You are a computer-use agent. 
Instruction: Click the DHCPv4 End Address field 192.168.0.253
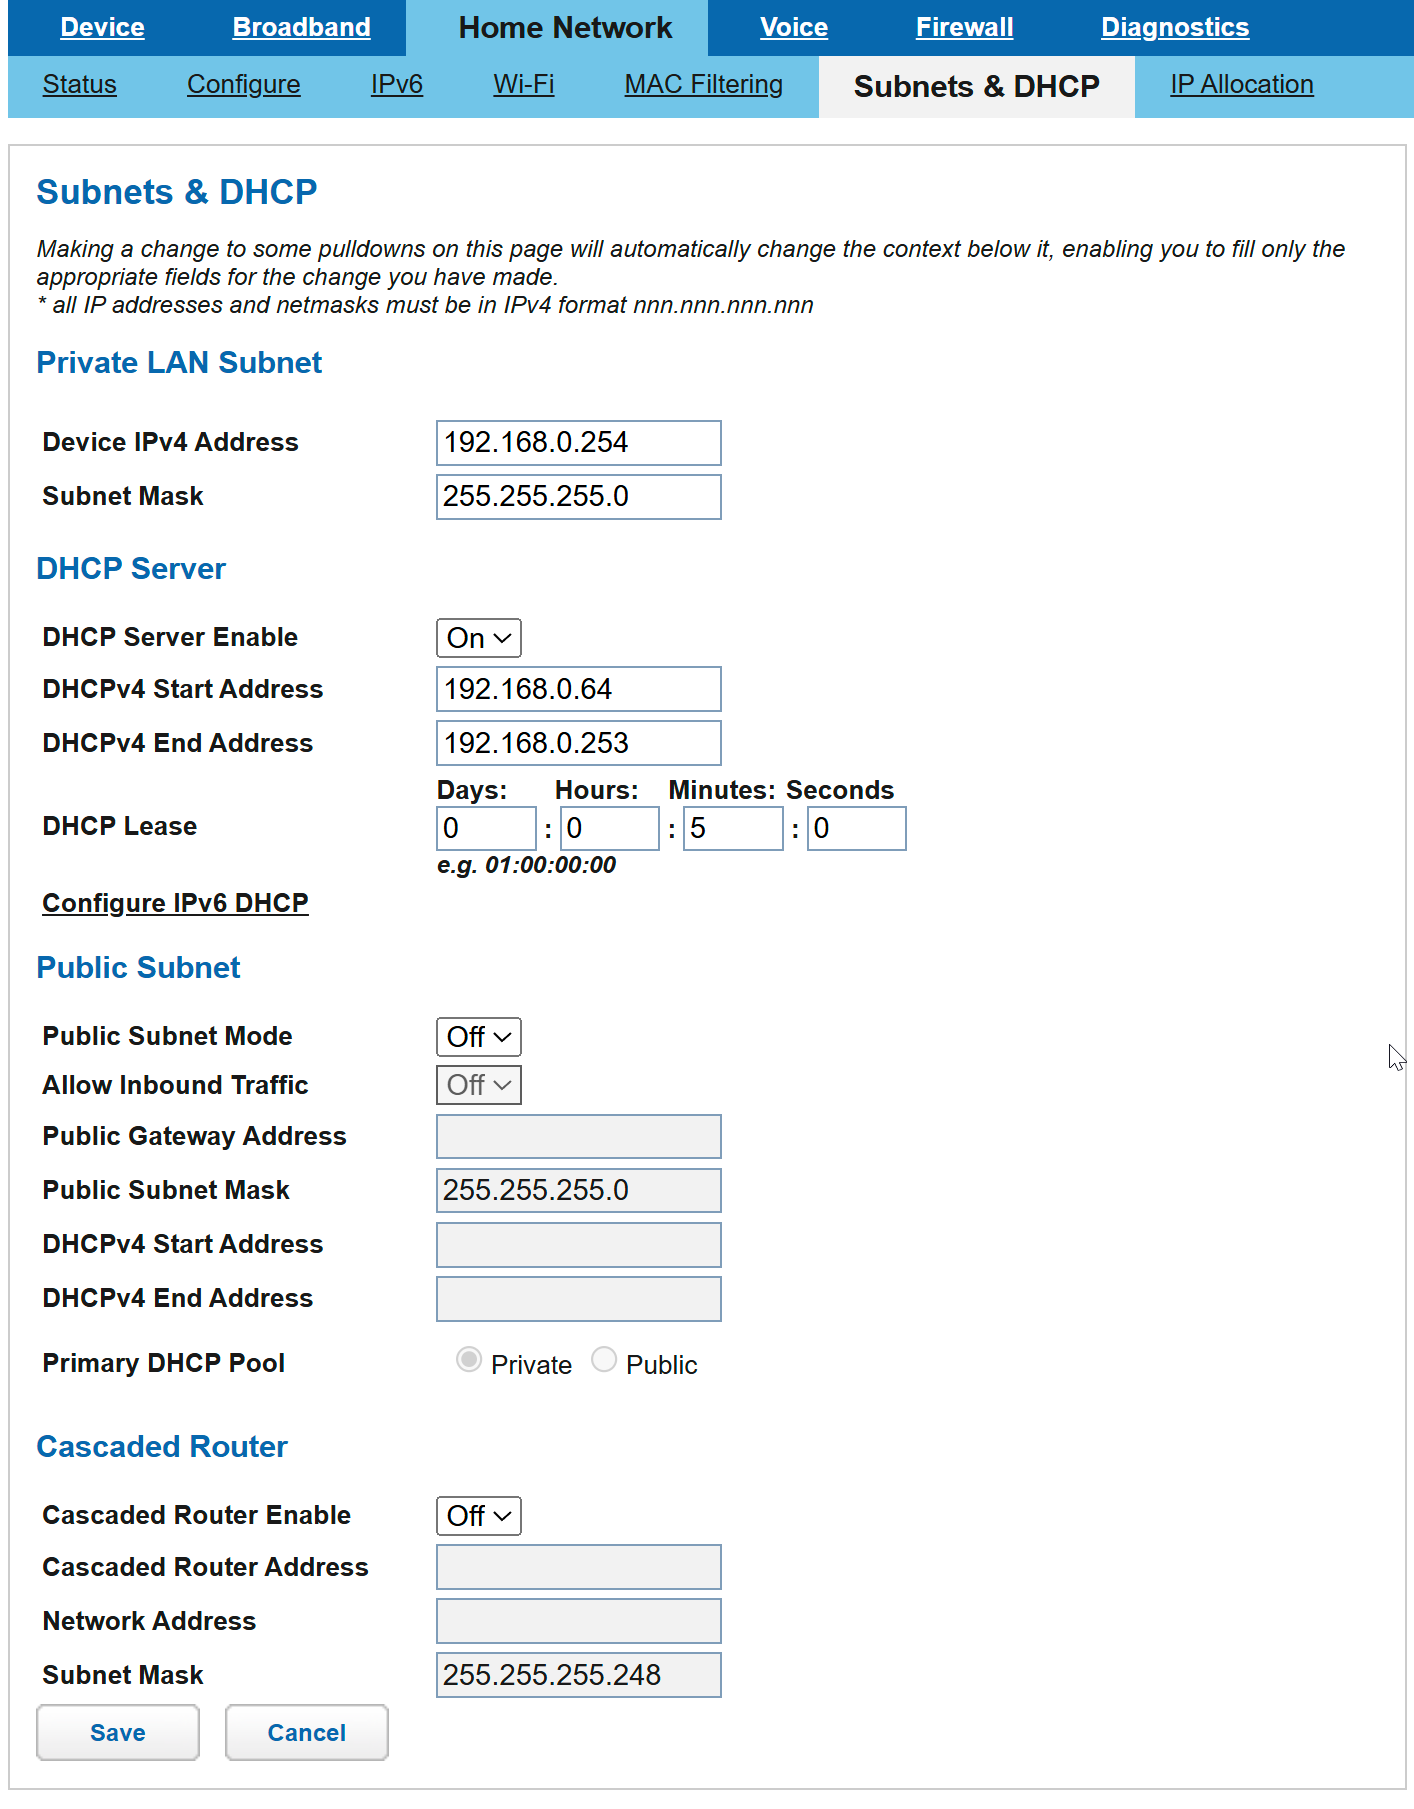578,744
